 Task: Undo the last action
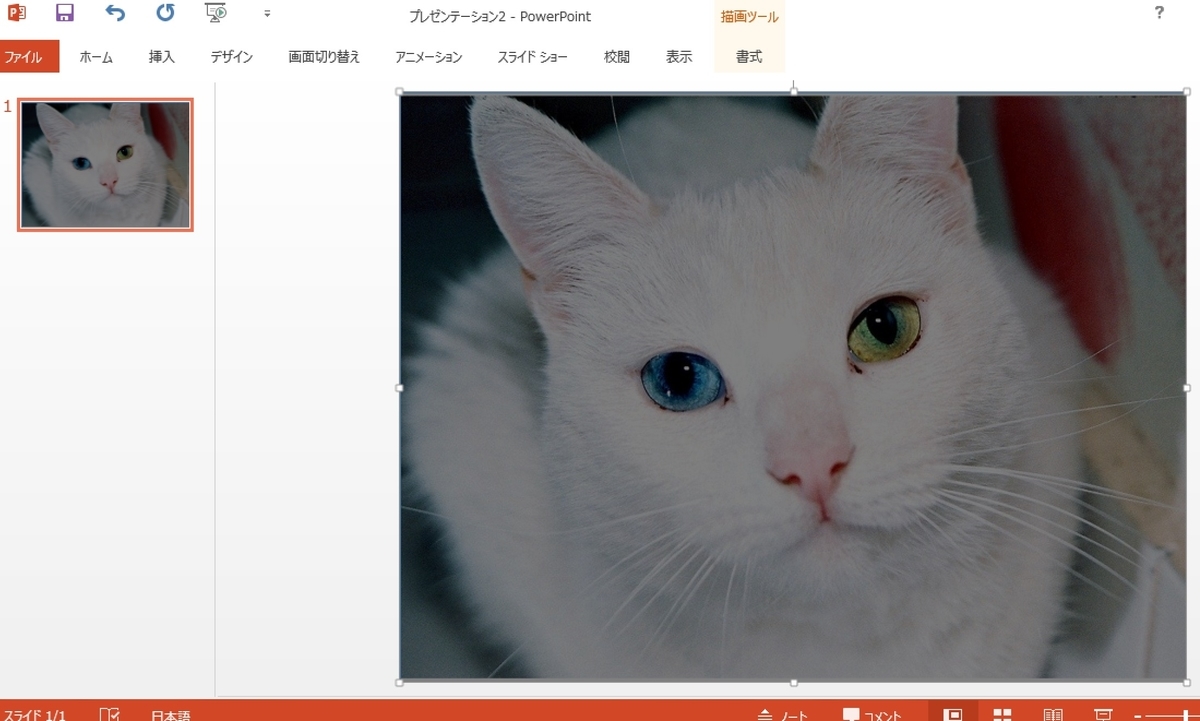(x=115, y=13)
